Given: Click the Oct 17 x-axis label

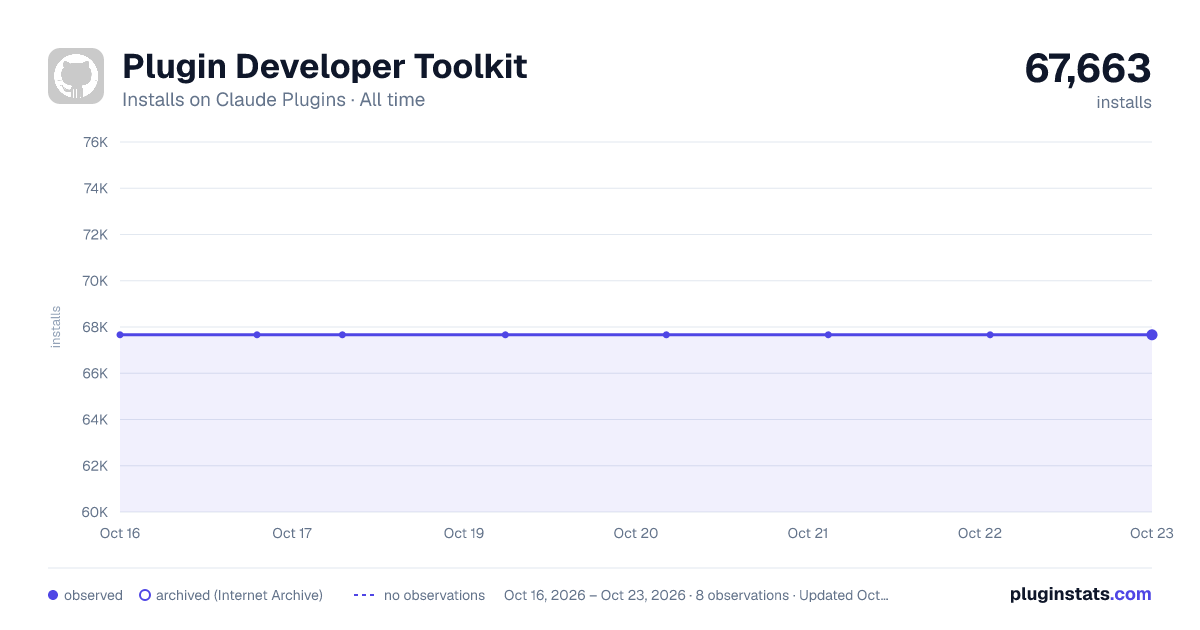Looking at the screenshot, I should 292,533.
